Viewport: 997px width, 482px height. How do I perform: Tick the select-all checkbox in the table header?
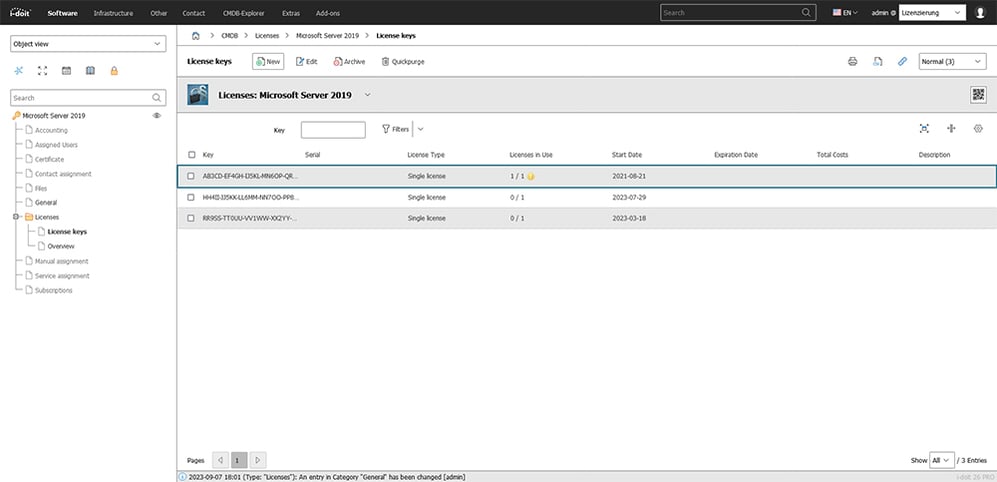coord(191,155)
